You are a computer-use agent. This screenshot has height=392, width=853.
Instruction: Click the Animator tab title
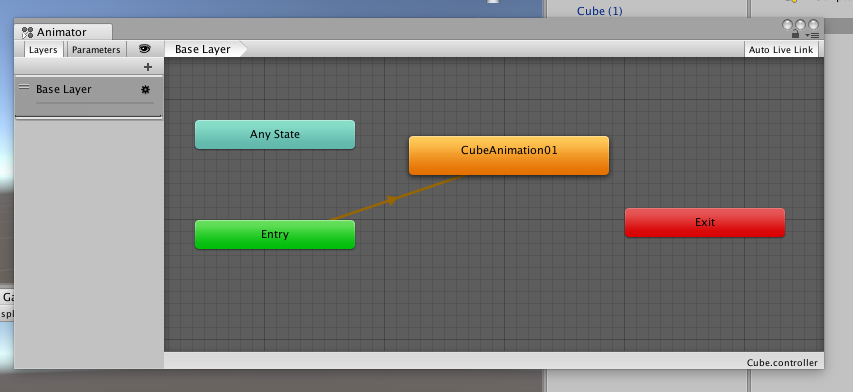point(61,32)
